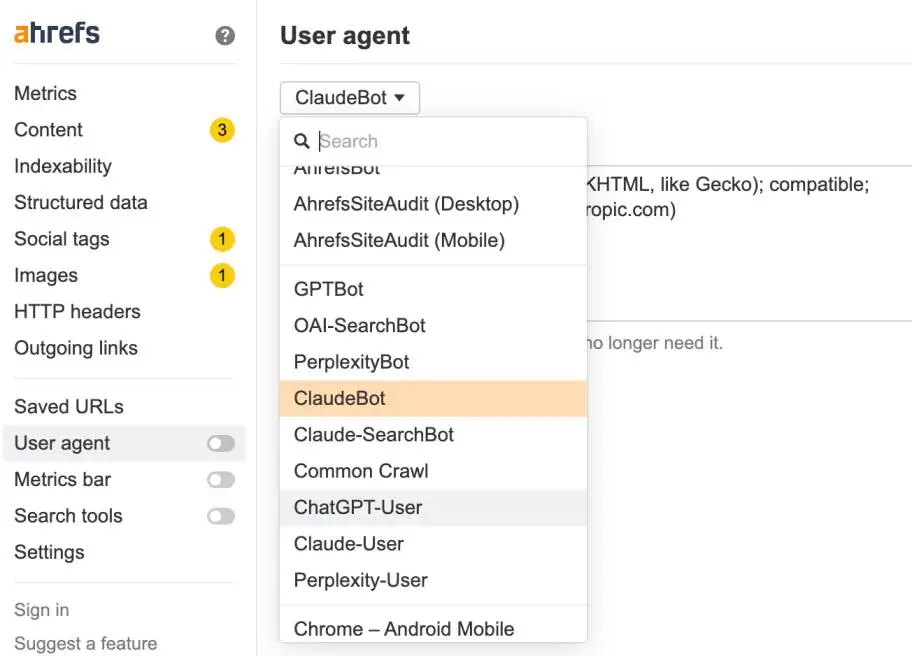The image size is (912, 656).
Task: Open Images section
Action: (46, 276)
